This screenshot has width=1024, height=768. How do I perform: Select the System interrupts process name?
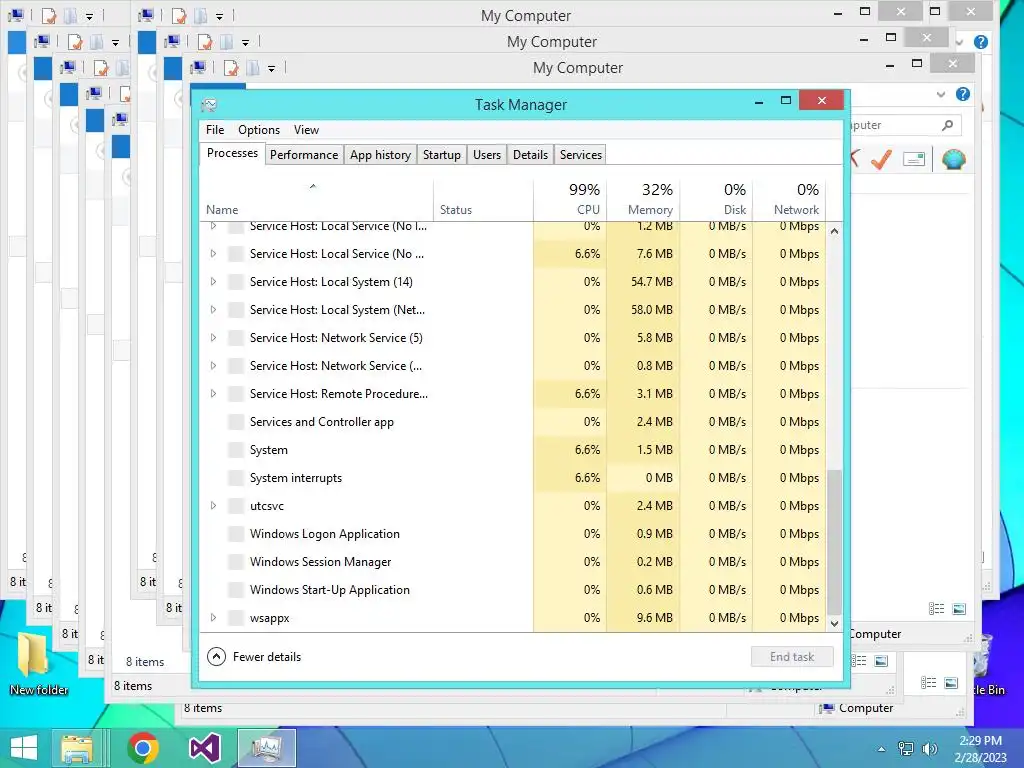click(296, 478)
